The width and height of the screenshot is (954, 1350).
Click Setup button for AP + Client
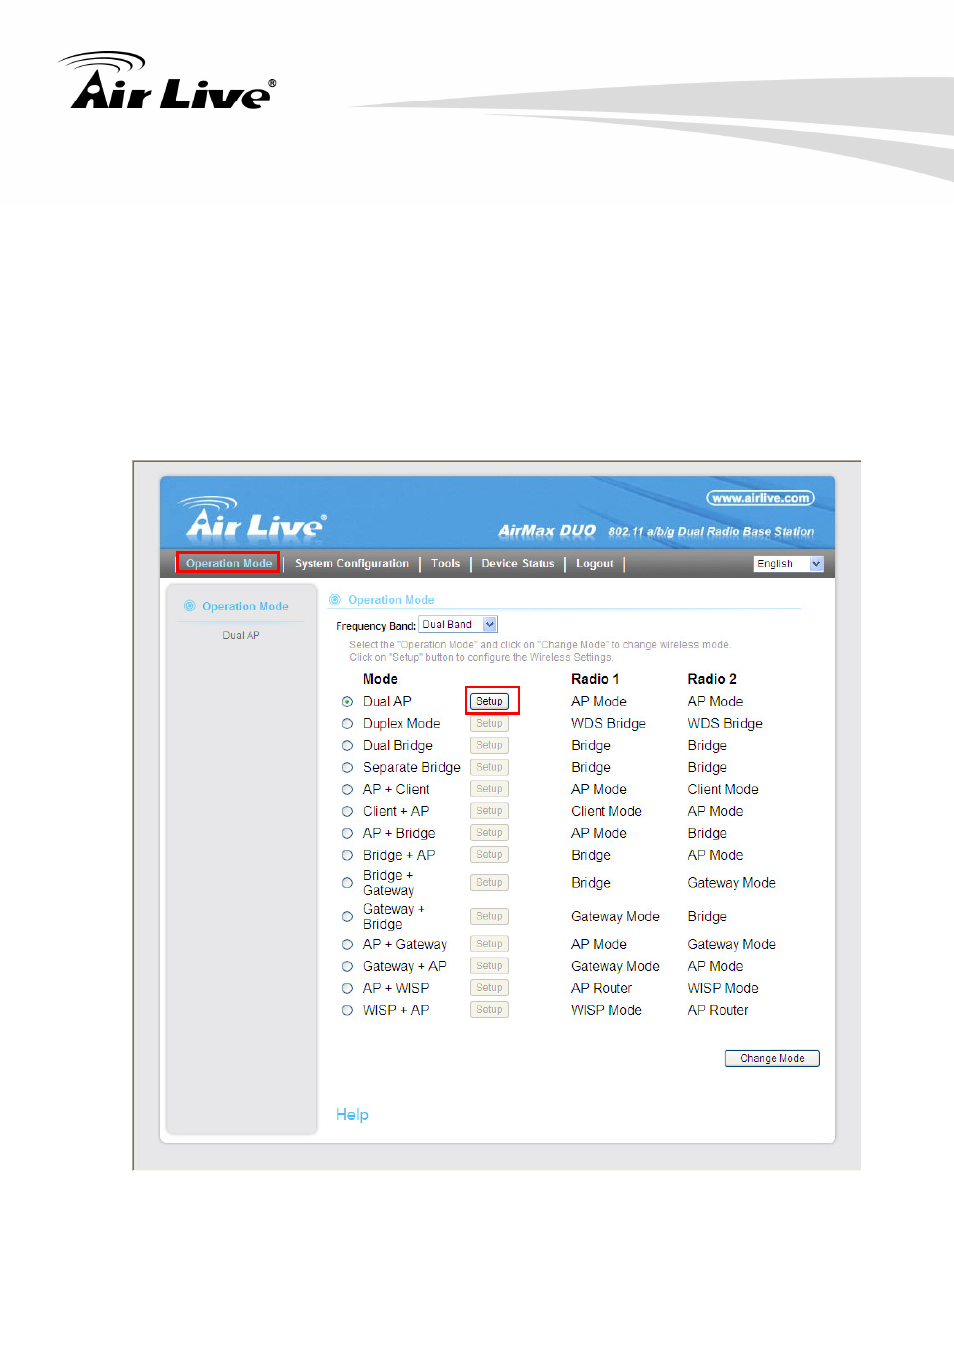click(489, 790)
